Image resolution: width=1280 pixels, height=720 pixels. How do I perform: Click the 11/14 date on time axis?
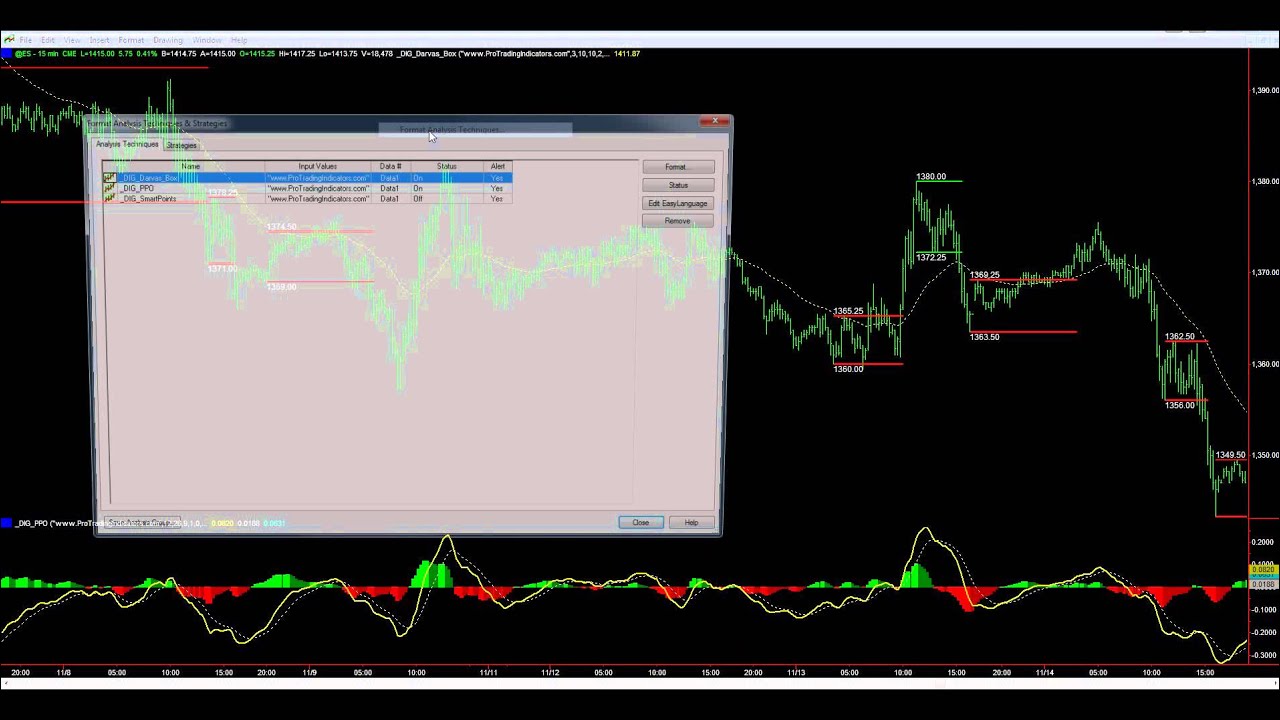(1044, 673)
